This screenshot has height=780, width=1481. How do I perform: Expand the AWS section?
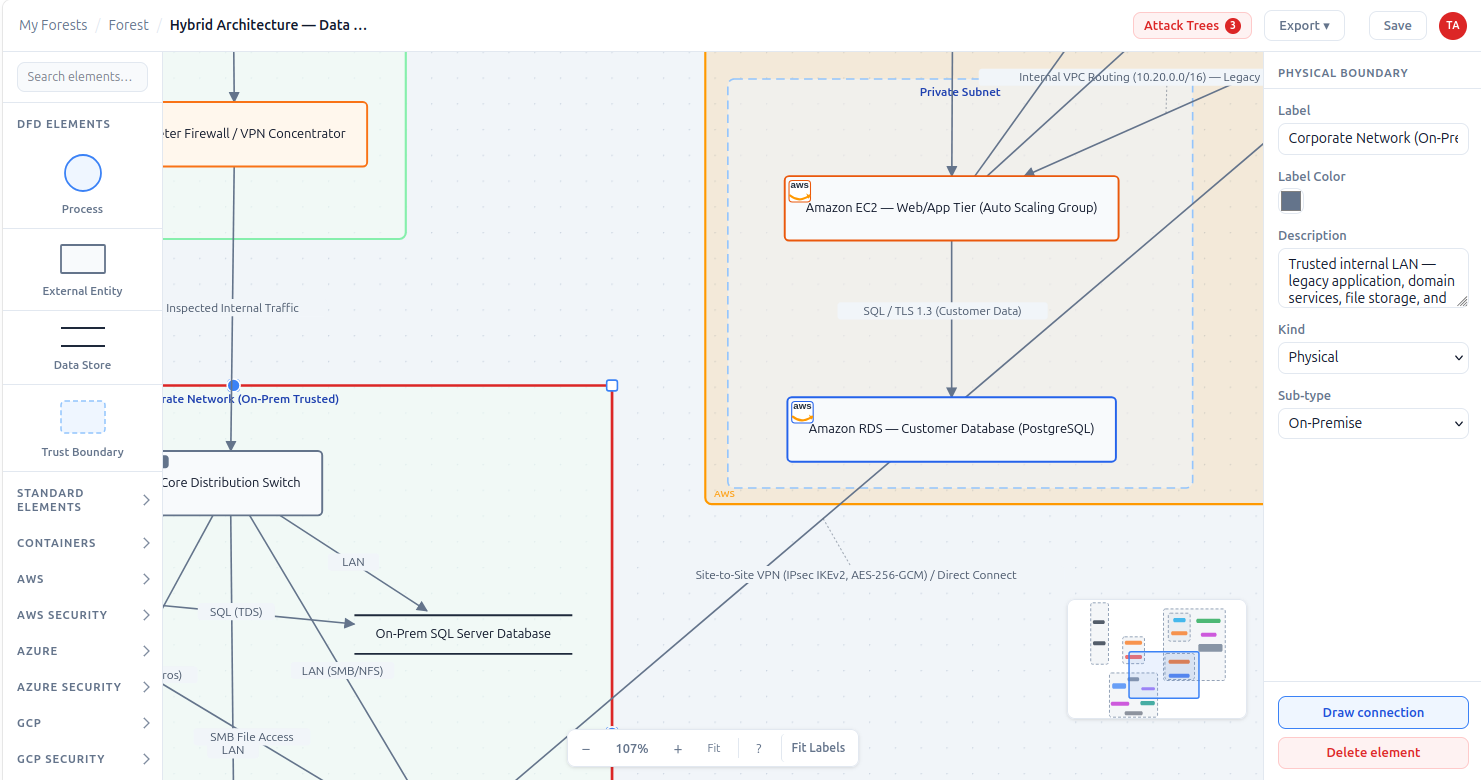pos(83,579)
